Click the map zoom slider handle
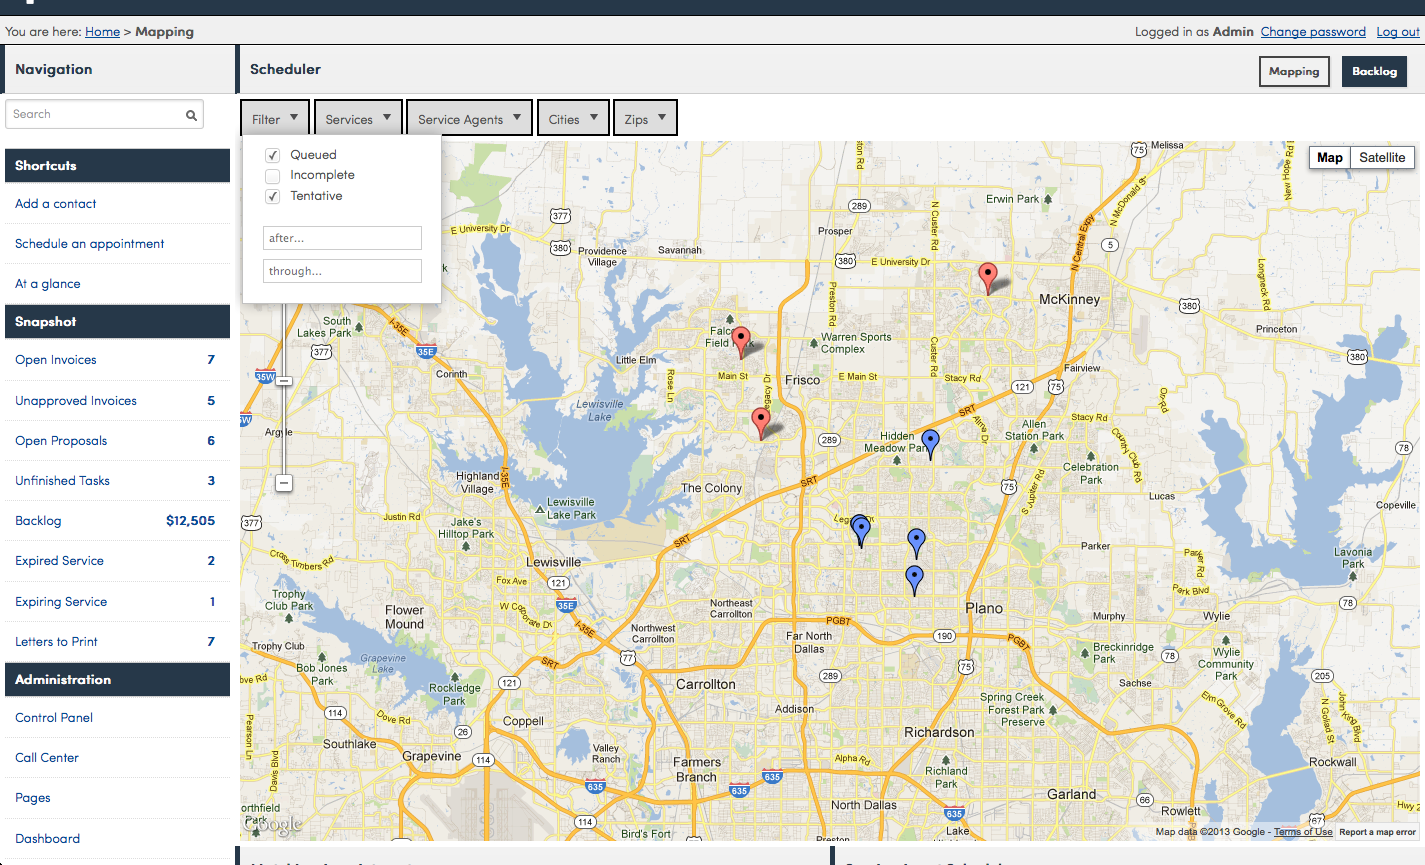The image size is (1425, 865). pos(284,381)
